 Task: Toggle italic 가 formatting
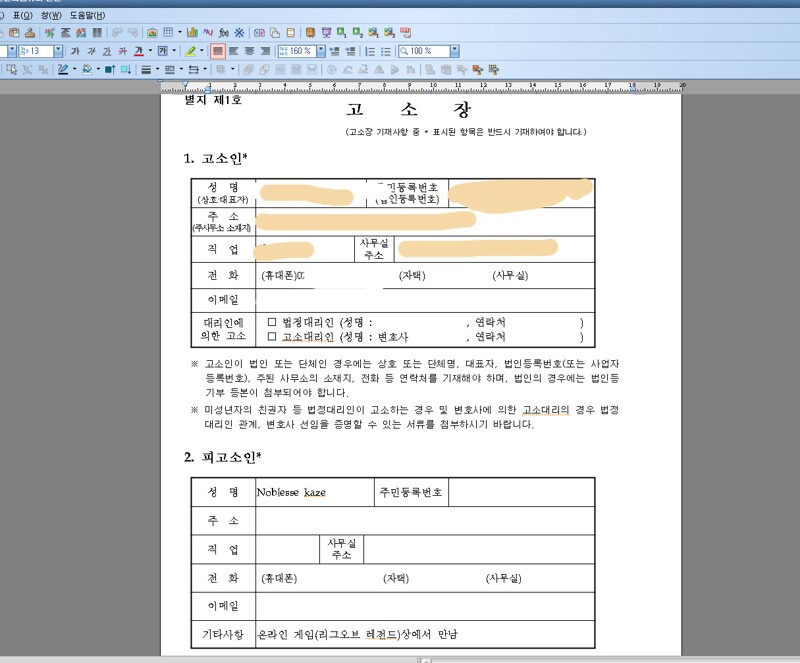(x=91, y=51)
